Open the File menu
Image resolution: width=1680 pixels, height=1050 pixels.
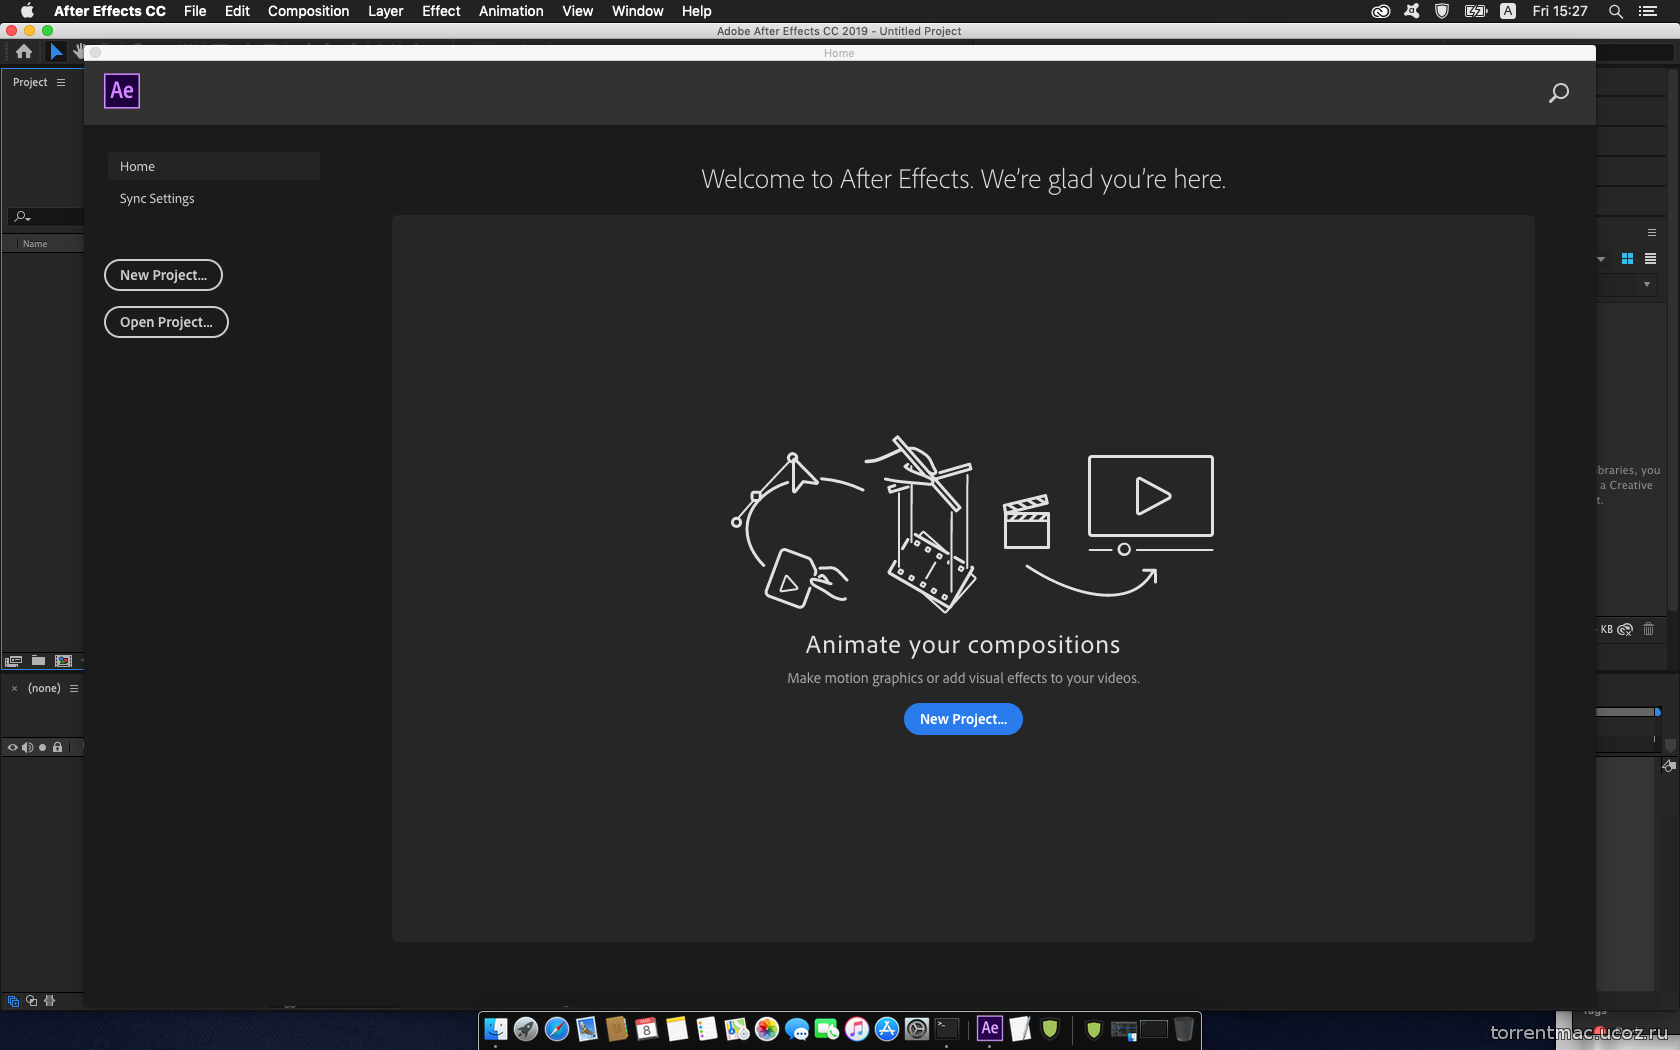click(195, 11)
